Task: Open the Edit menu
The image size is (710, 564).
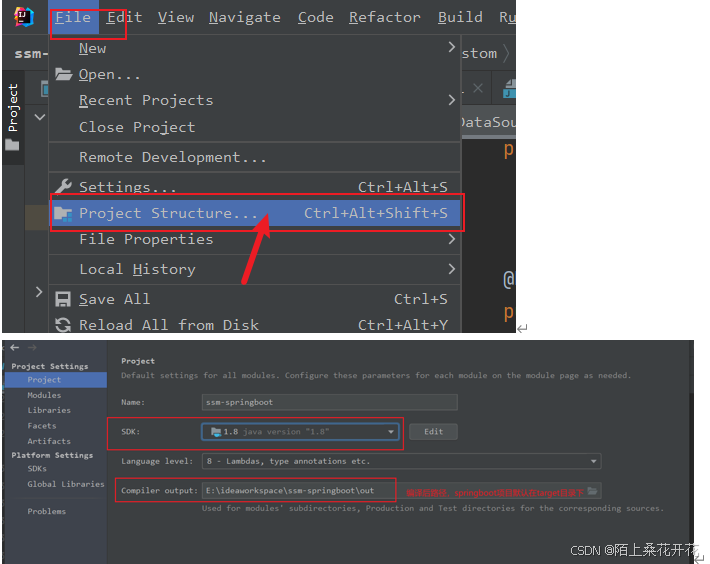Action: pos(125,17)
